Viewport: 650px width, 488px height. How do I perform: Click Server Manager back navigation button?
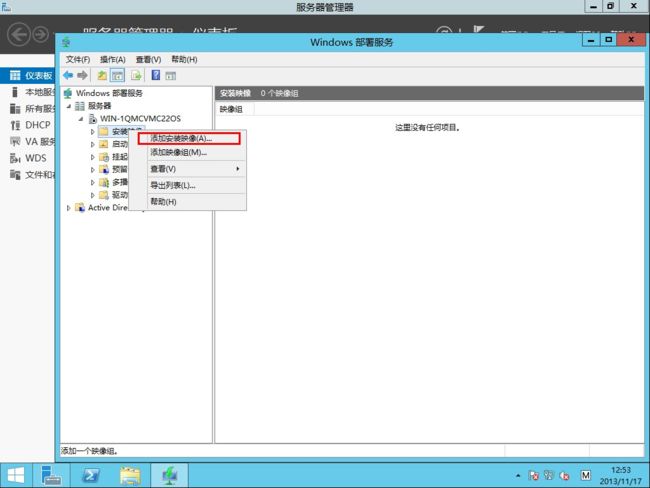click(19, 34)
